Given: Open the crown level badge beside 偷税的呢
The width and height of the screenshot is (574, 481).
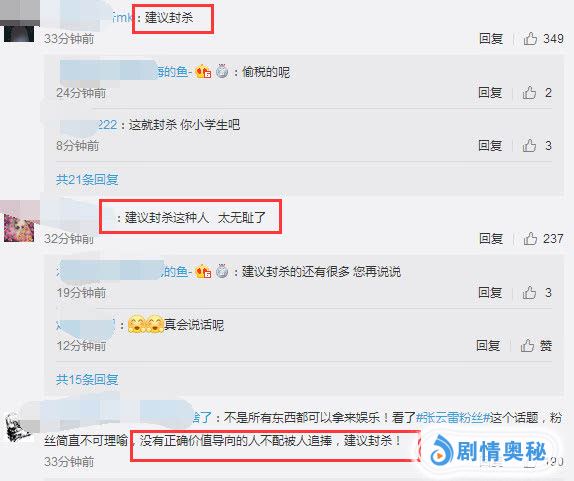Looking at the screenshot, I should coord(204,71).
